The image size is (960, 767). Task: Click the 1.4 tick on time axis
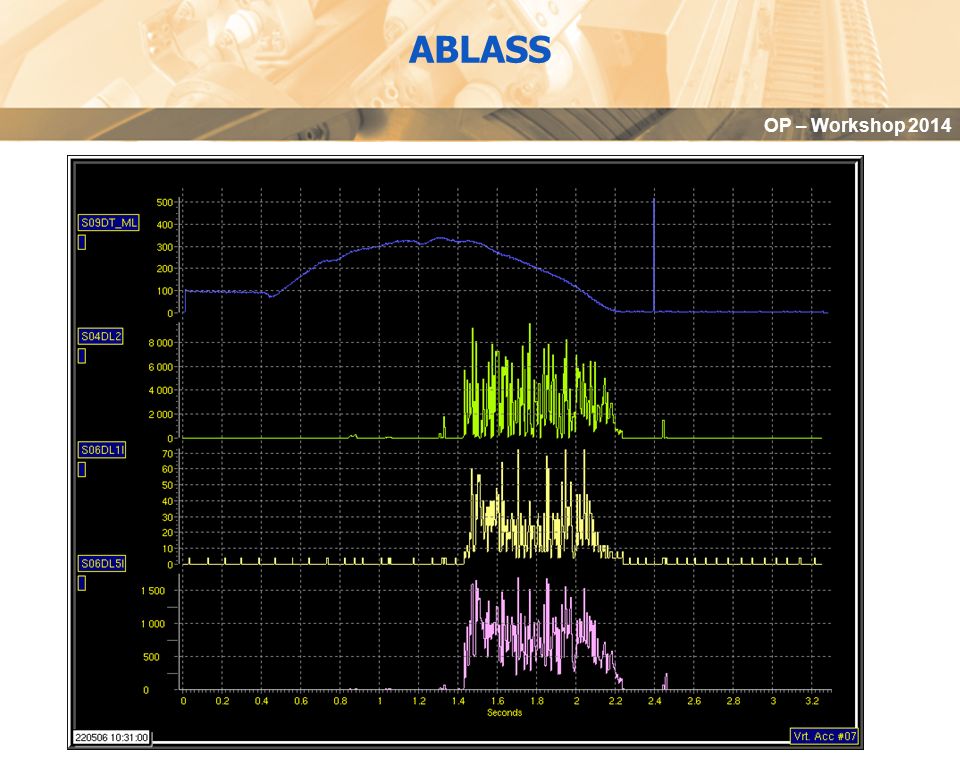pos(458,701)
